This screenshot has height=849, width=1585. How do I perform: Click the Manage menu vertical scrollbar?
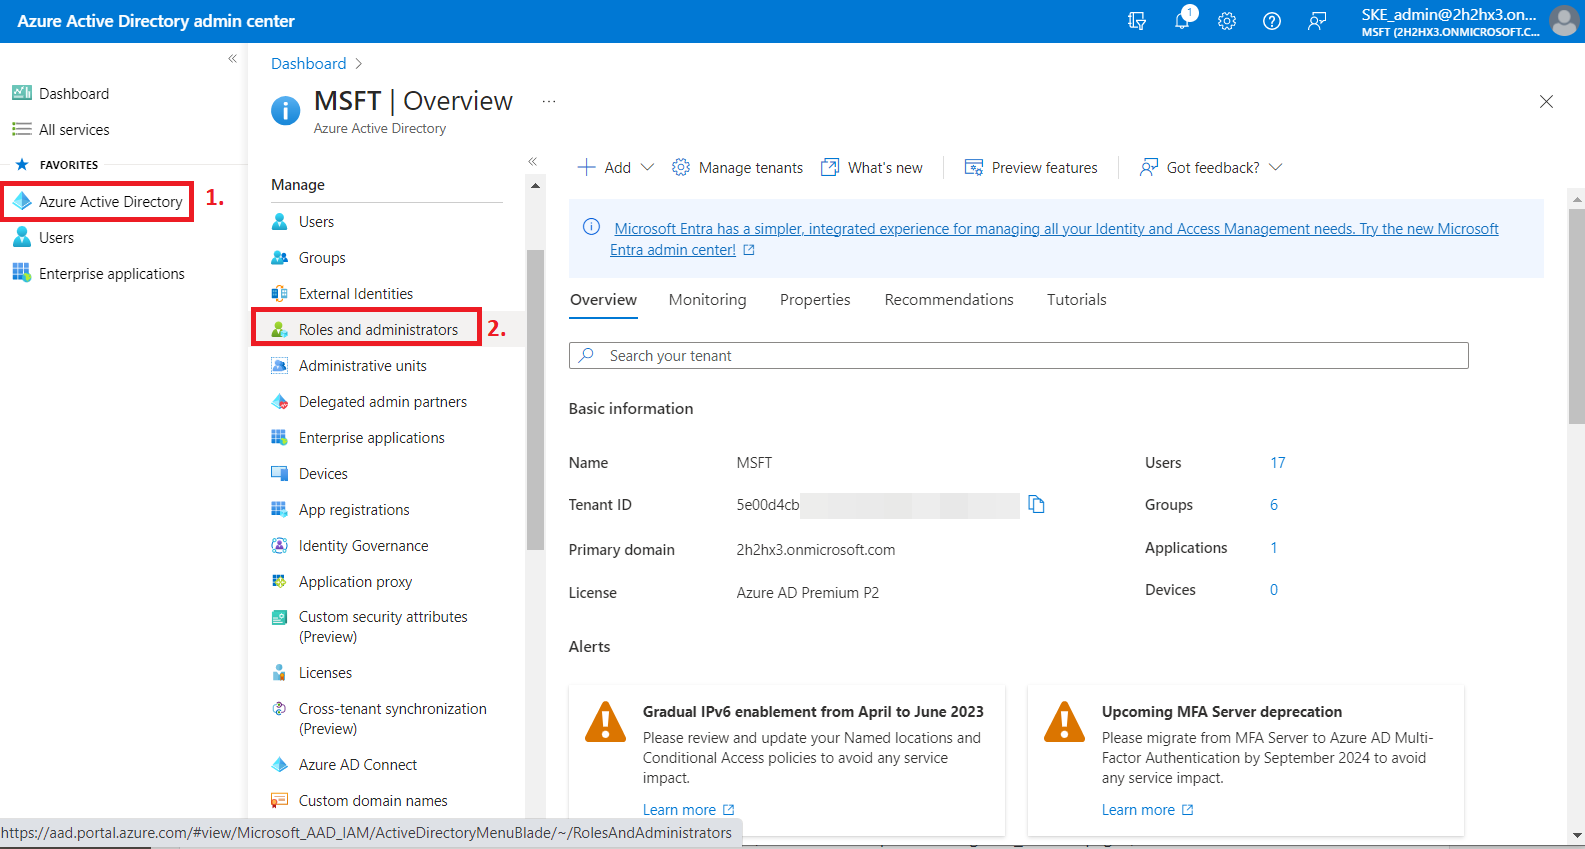coord(535,400)
